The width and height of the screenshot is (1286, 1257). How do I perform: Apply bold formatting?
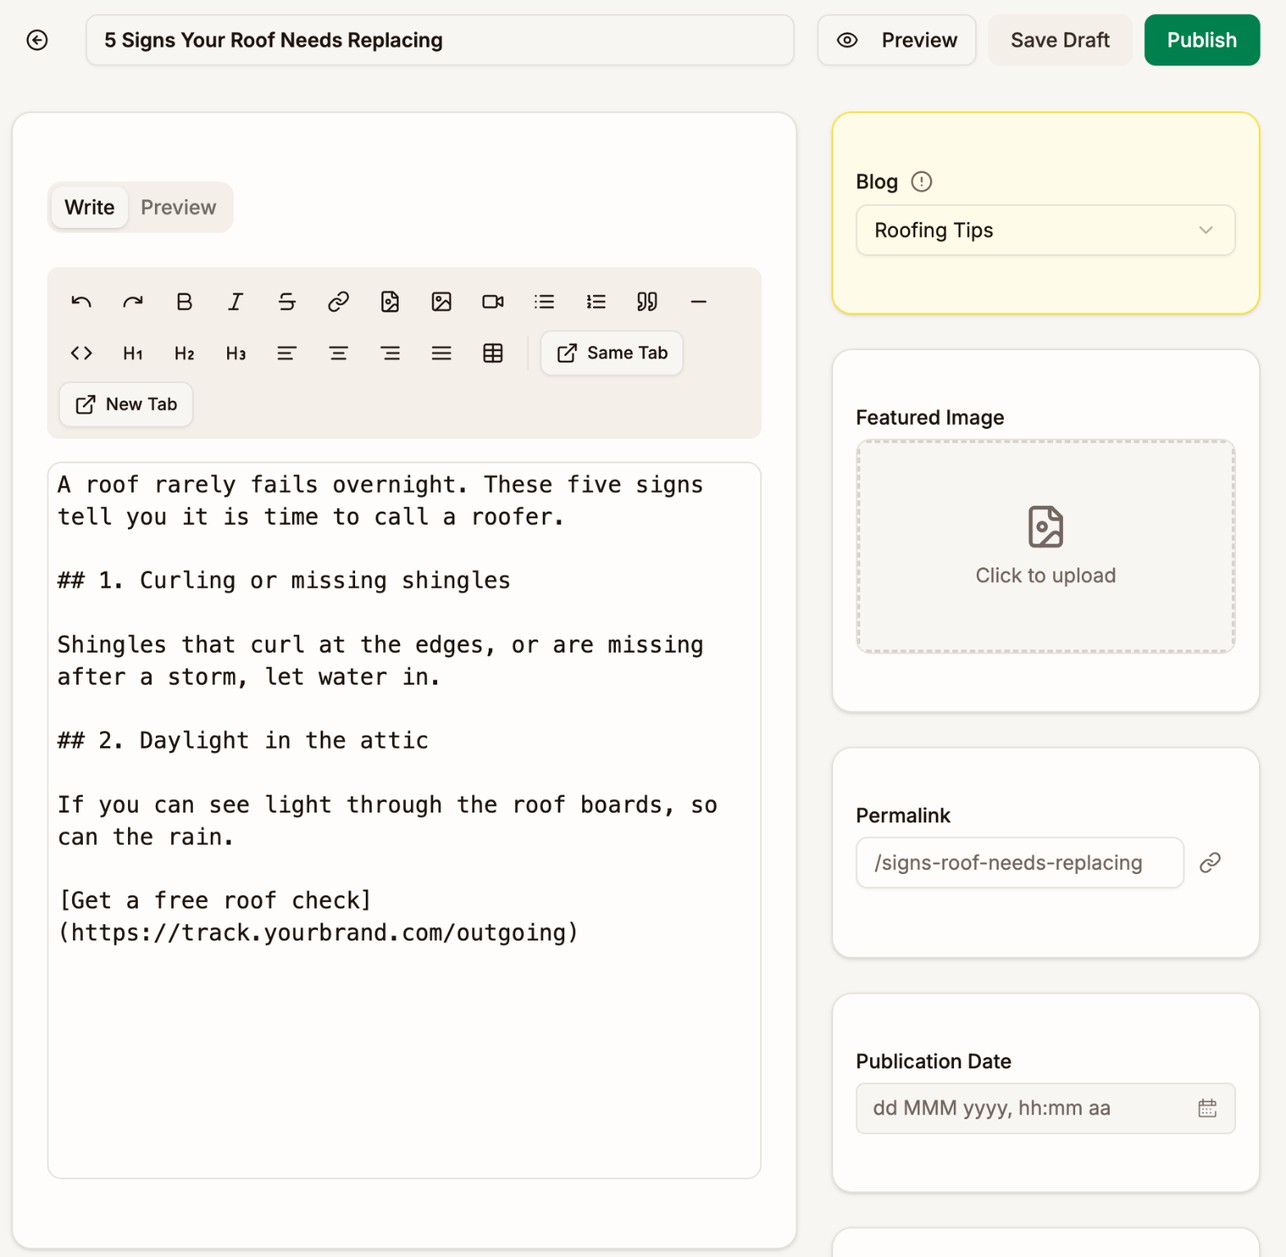[x=184, y=302]
